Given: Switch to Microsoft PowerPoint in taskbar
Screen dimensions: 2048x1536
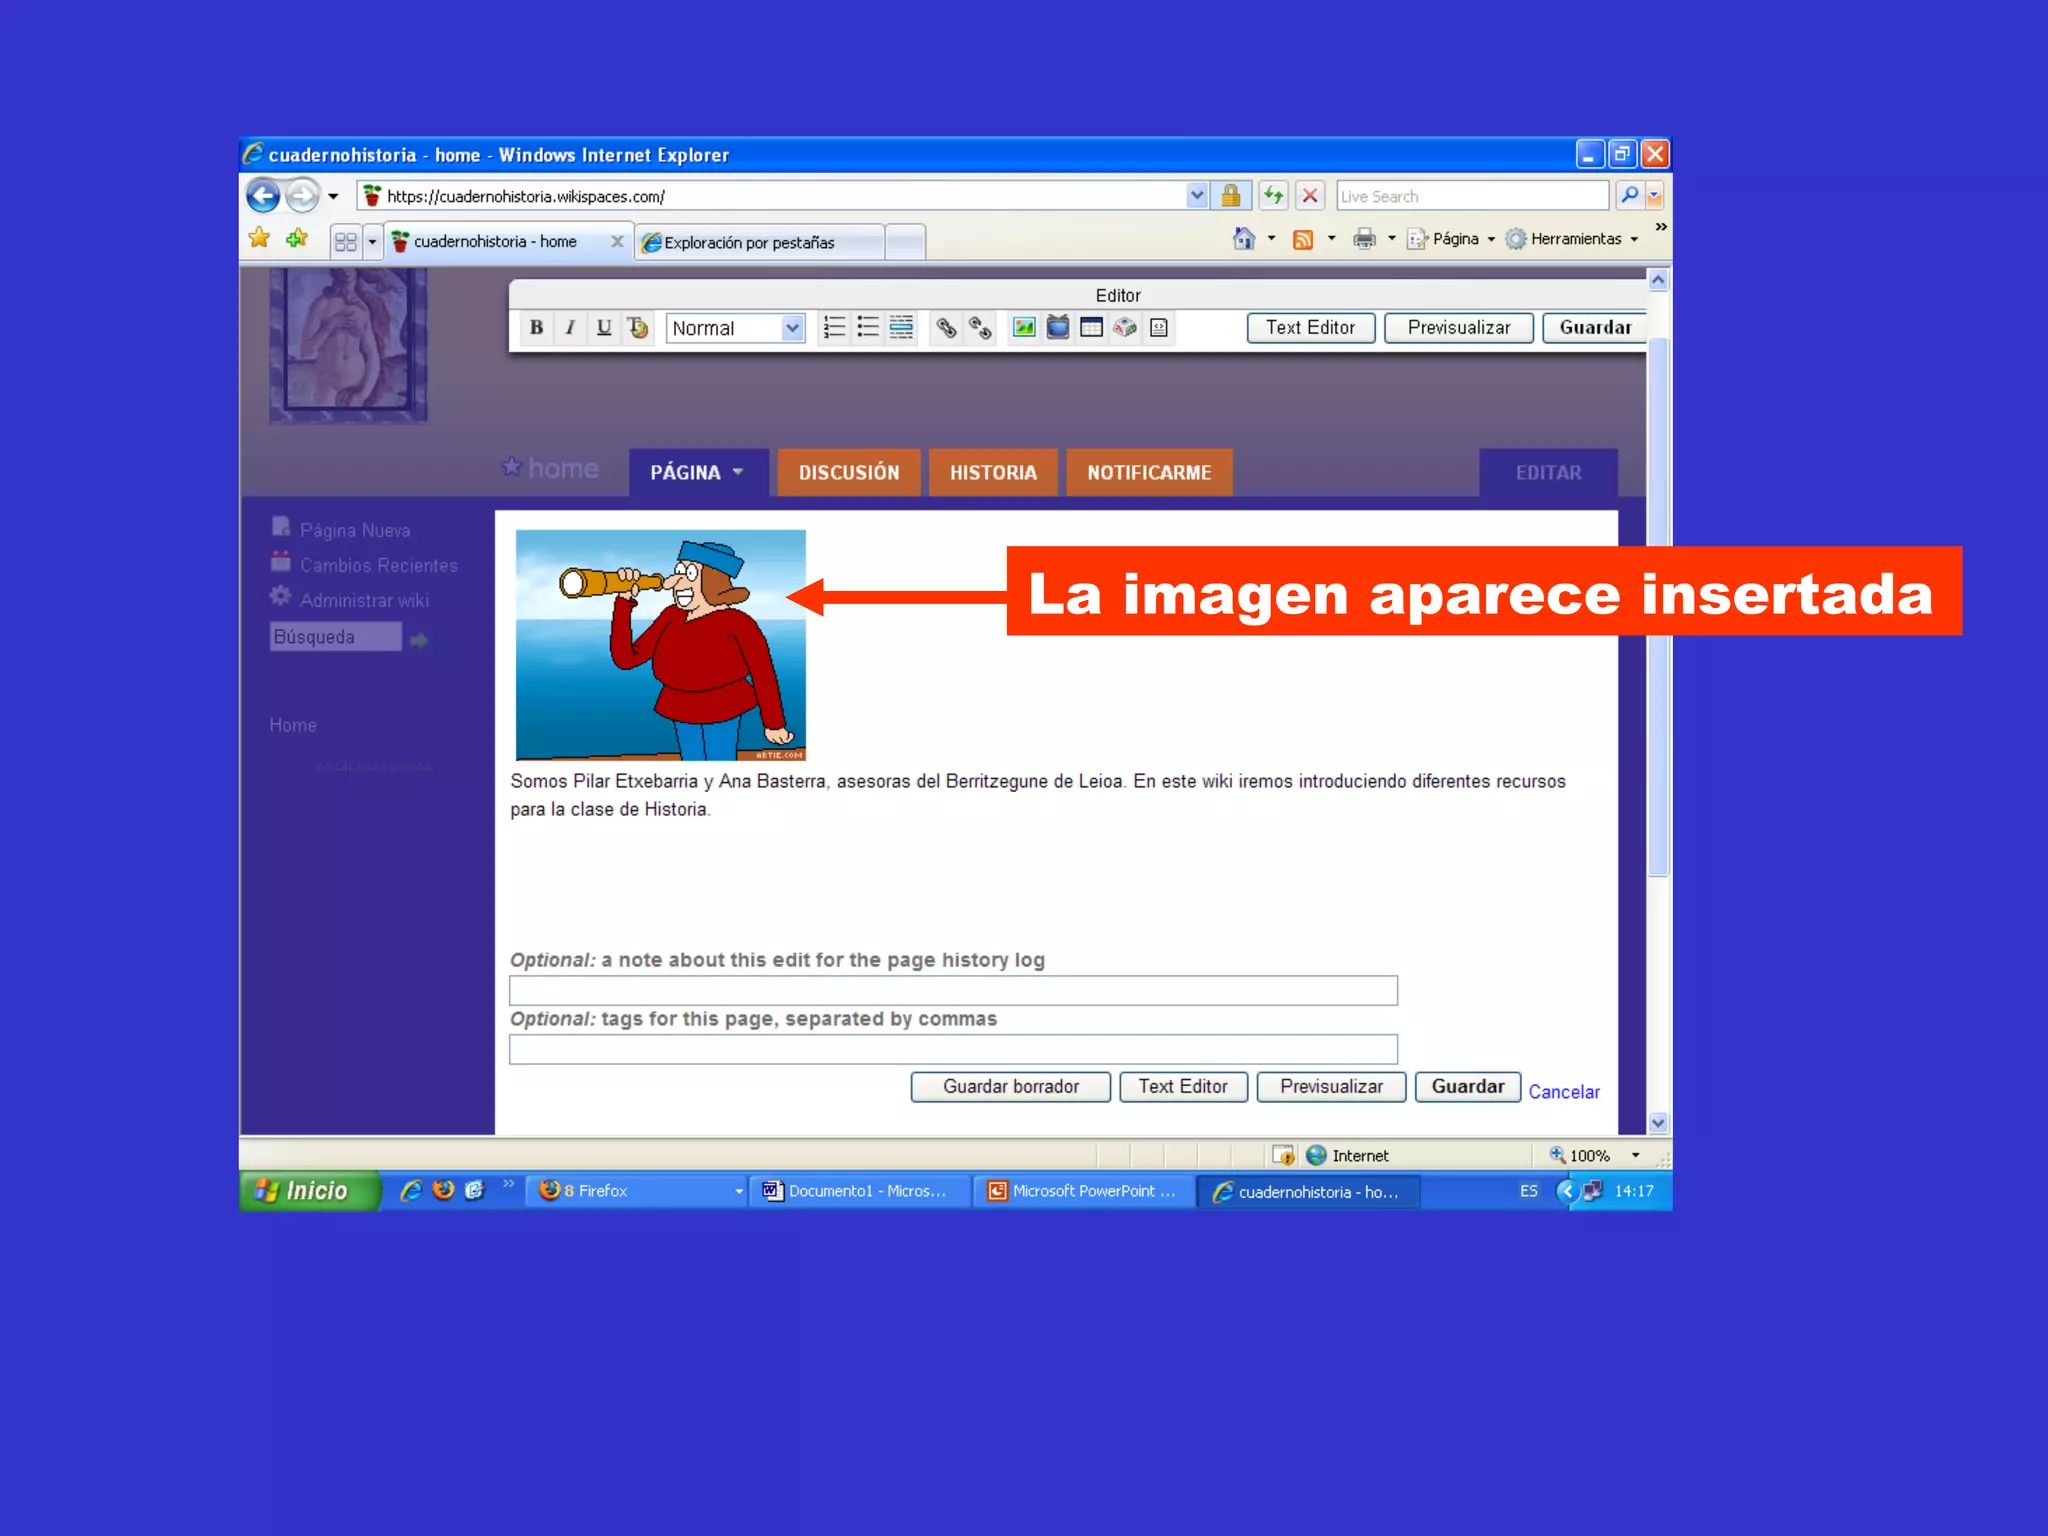Looking at the screenshot, I should click(x=1083, y=1191).
